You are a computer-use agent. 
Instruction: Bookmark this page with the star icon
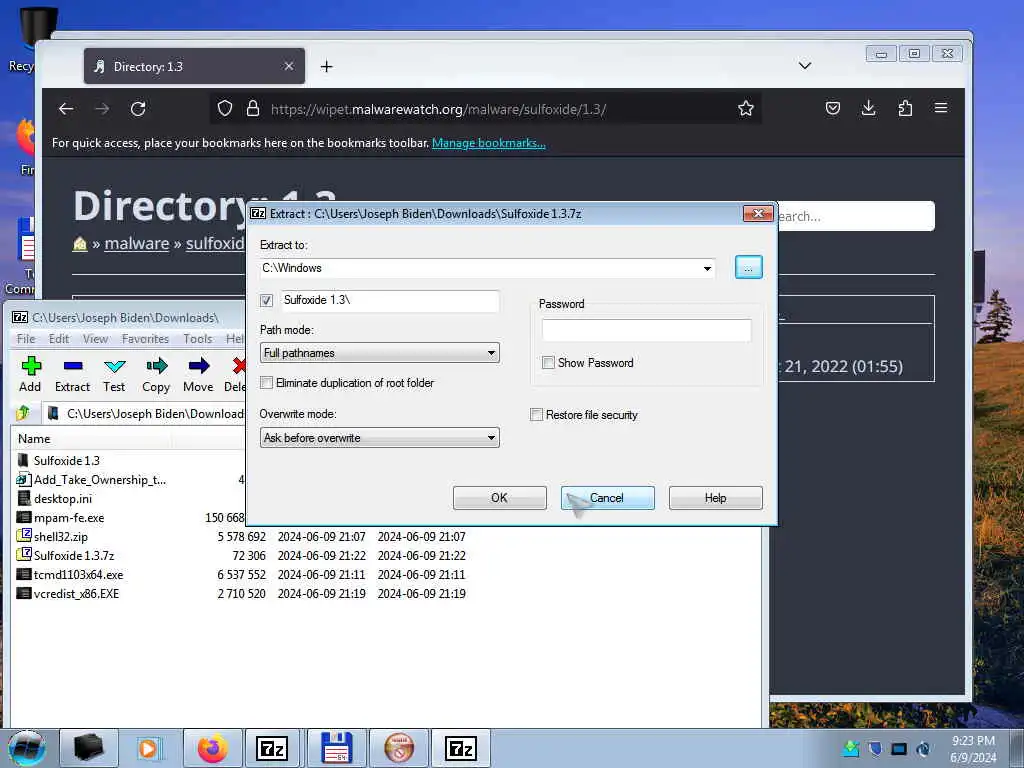click(x=746, y=108)
